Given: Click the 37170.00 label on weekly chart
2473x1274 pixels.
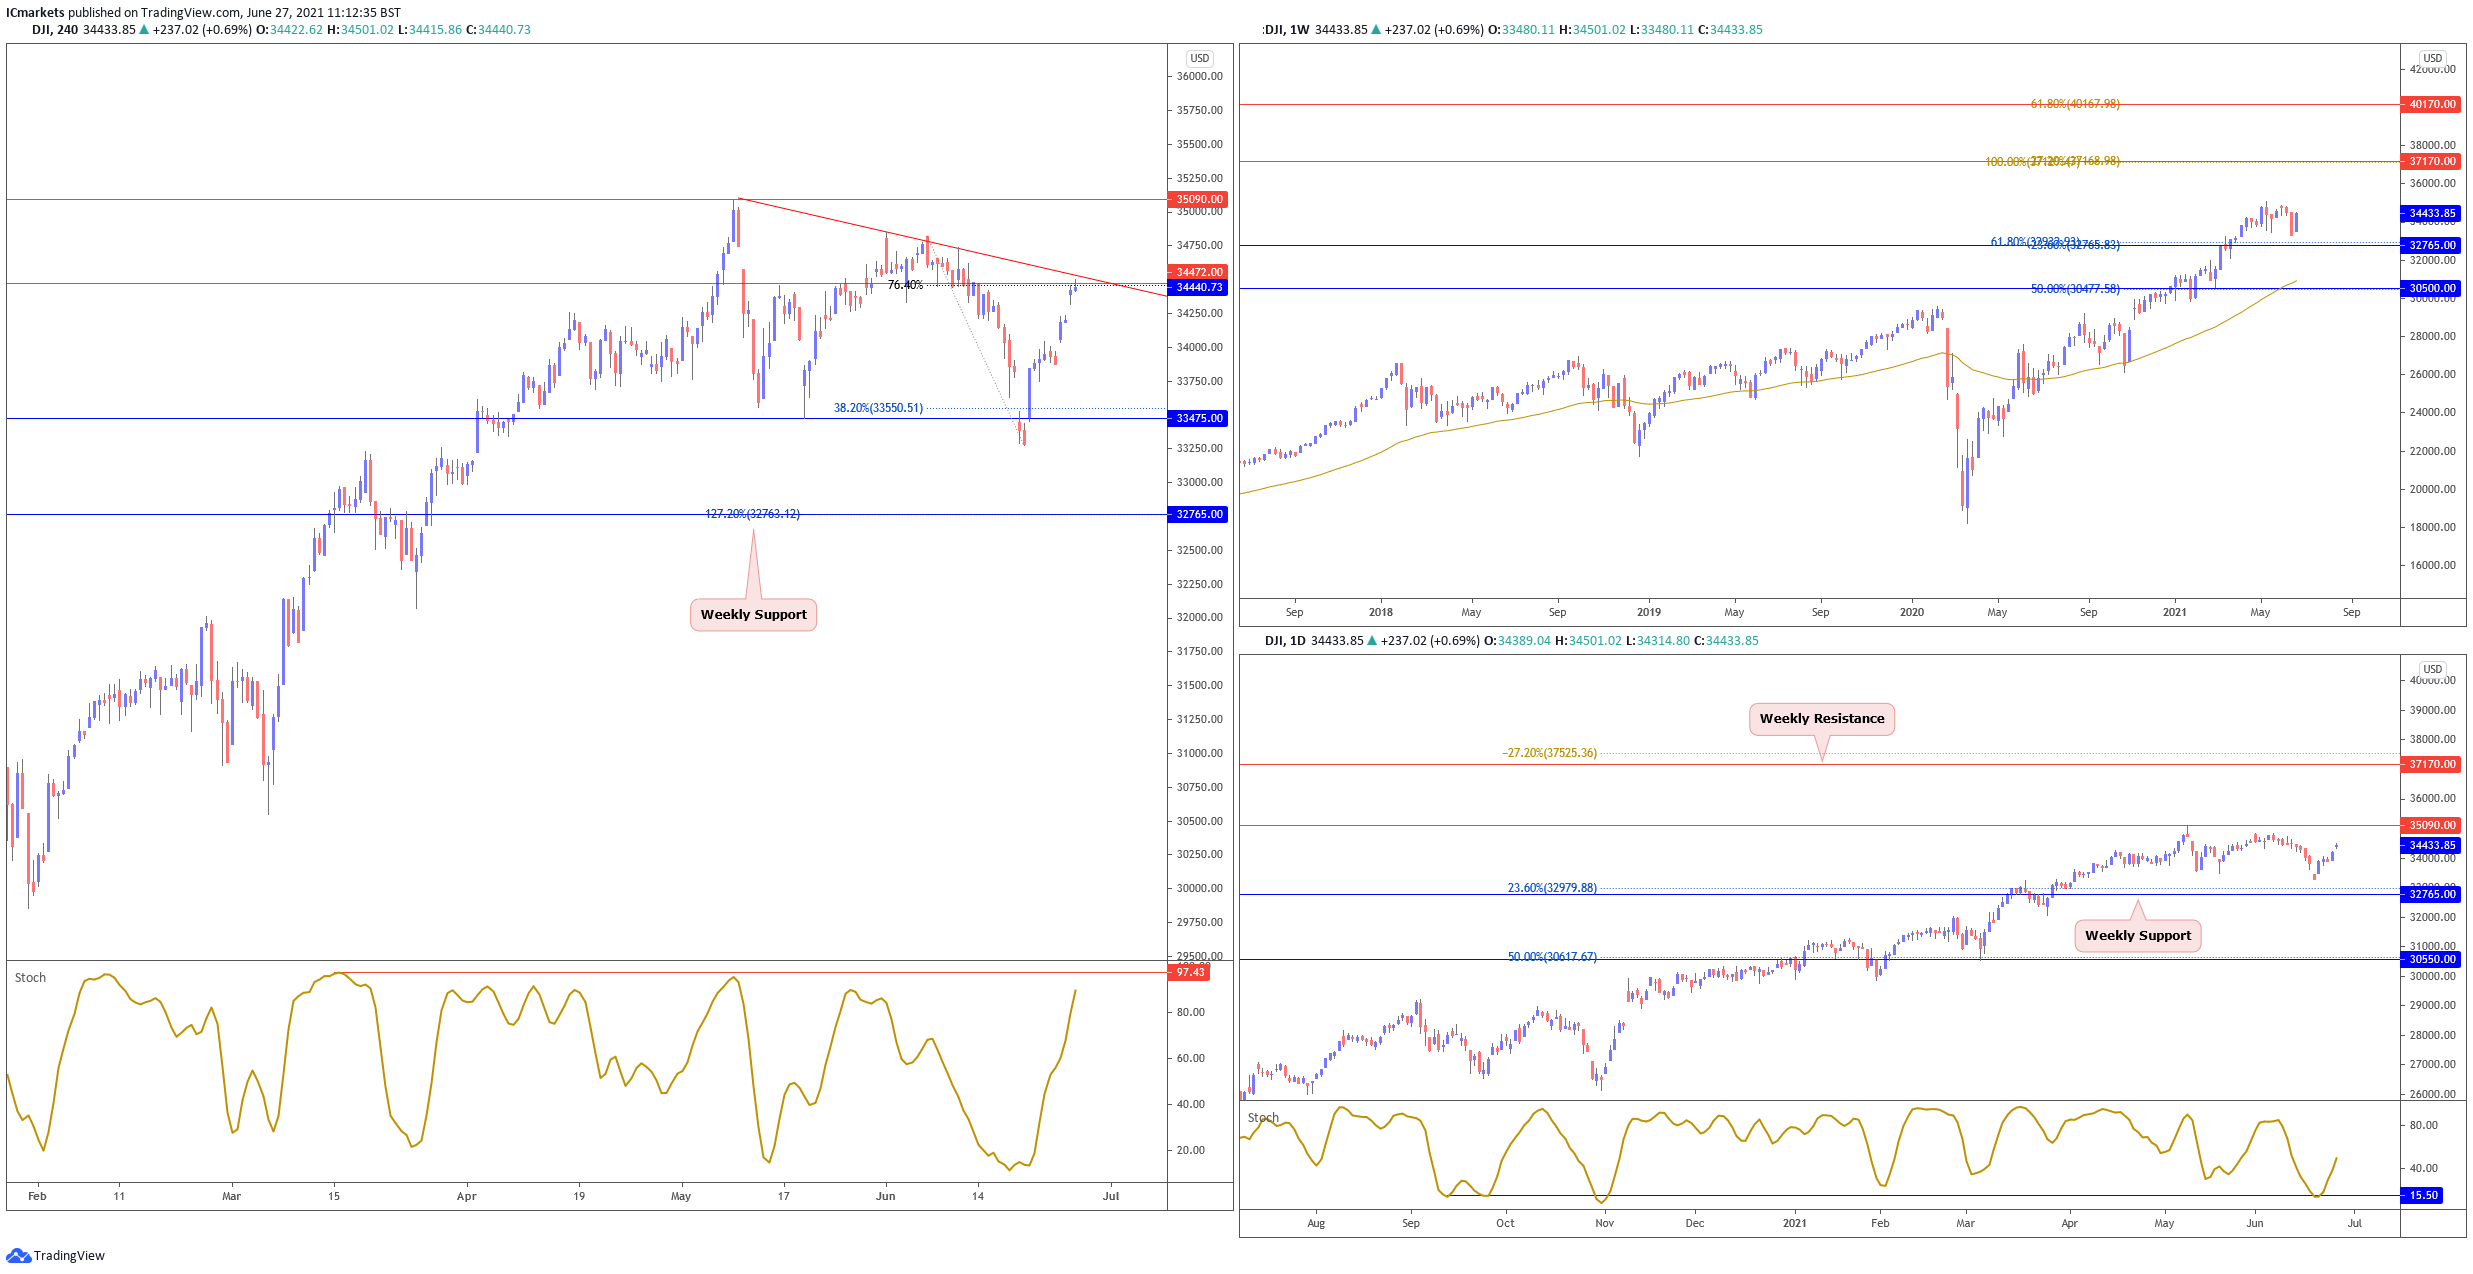Looking at the screenshot, I should (2431, 161).
